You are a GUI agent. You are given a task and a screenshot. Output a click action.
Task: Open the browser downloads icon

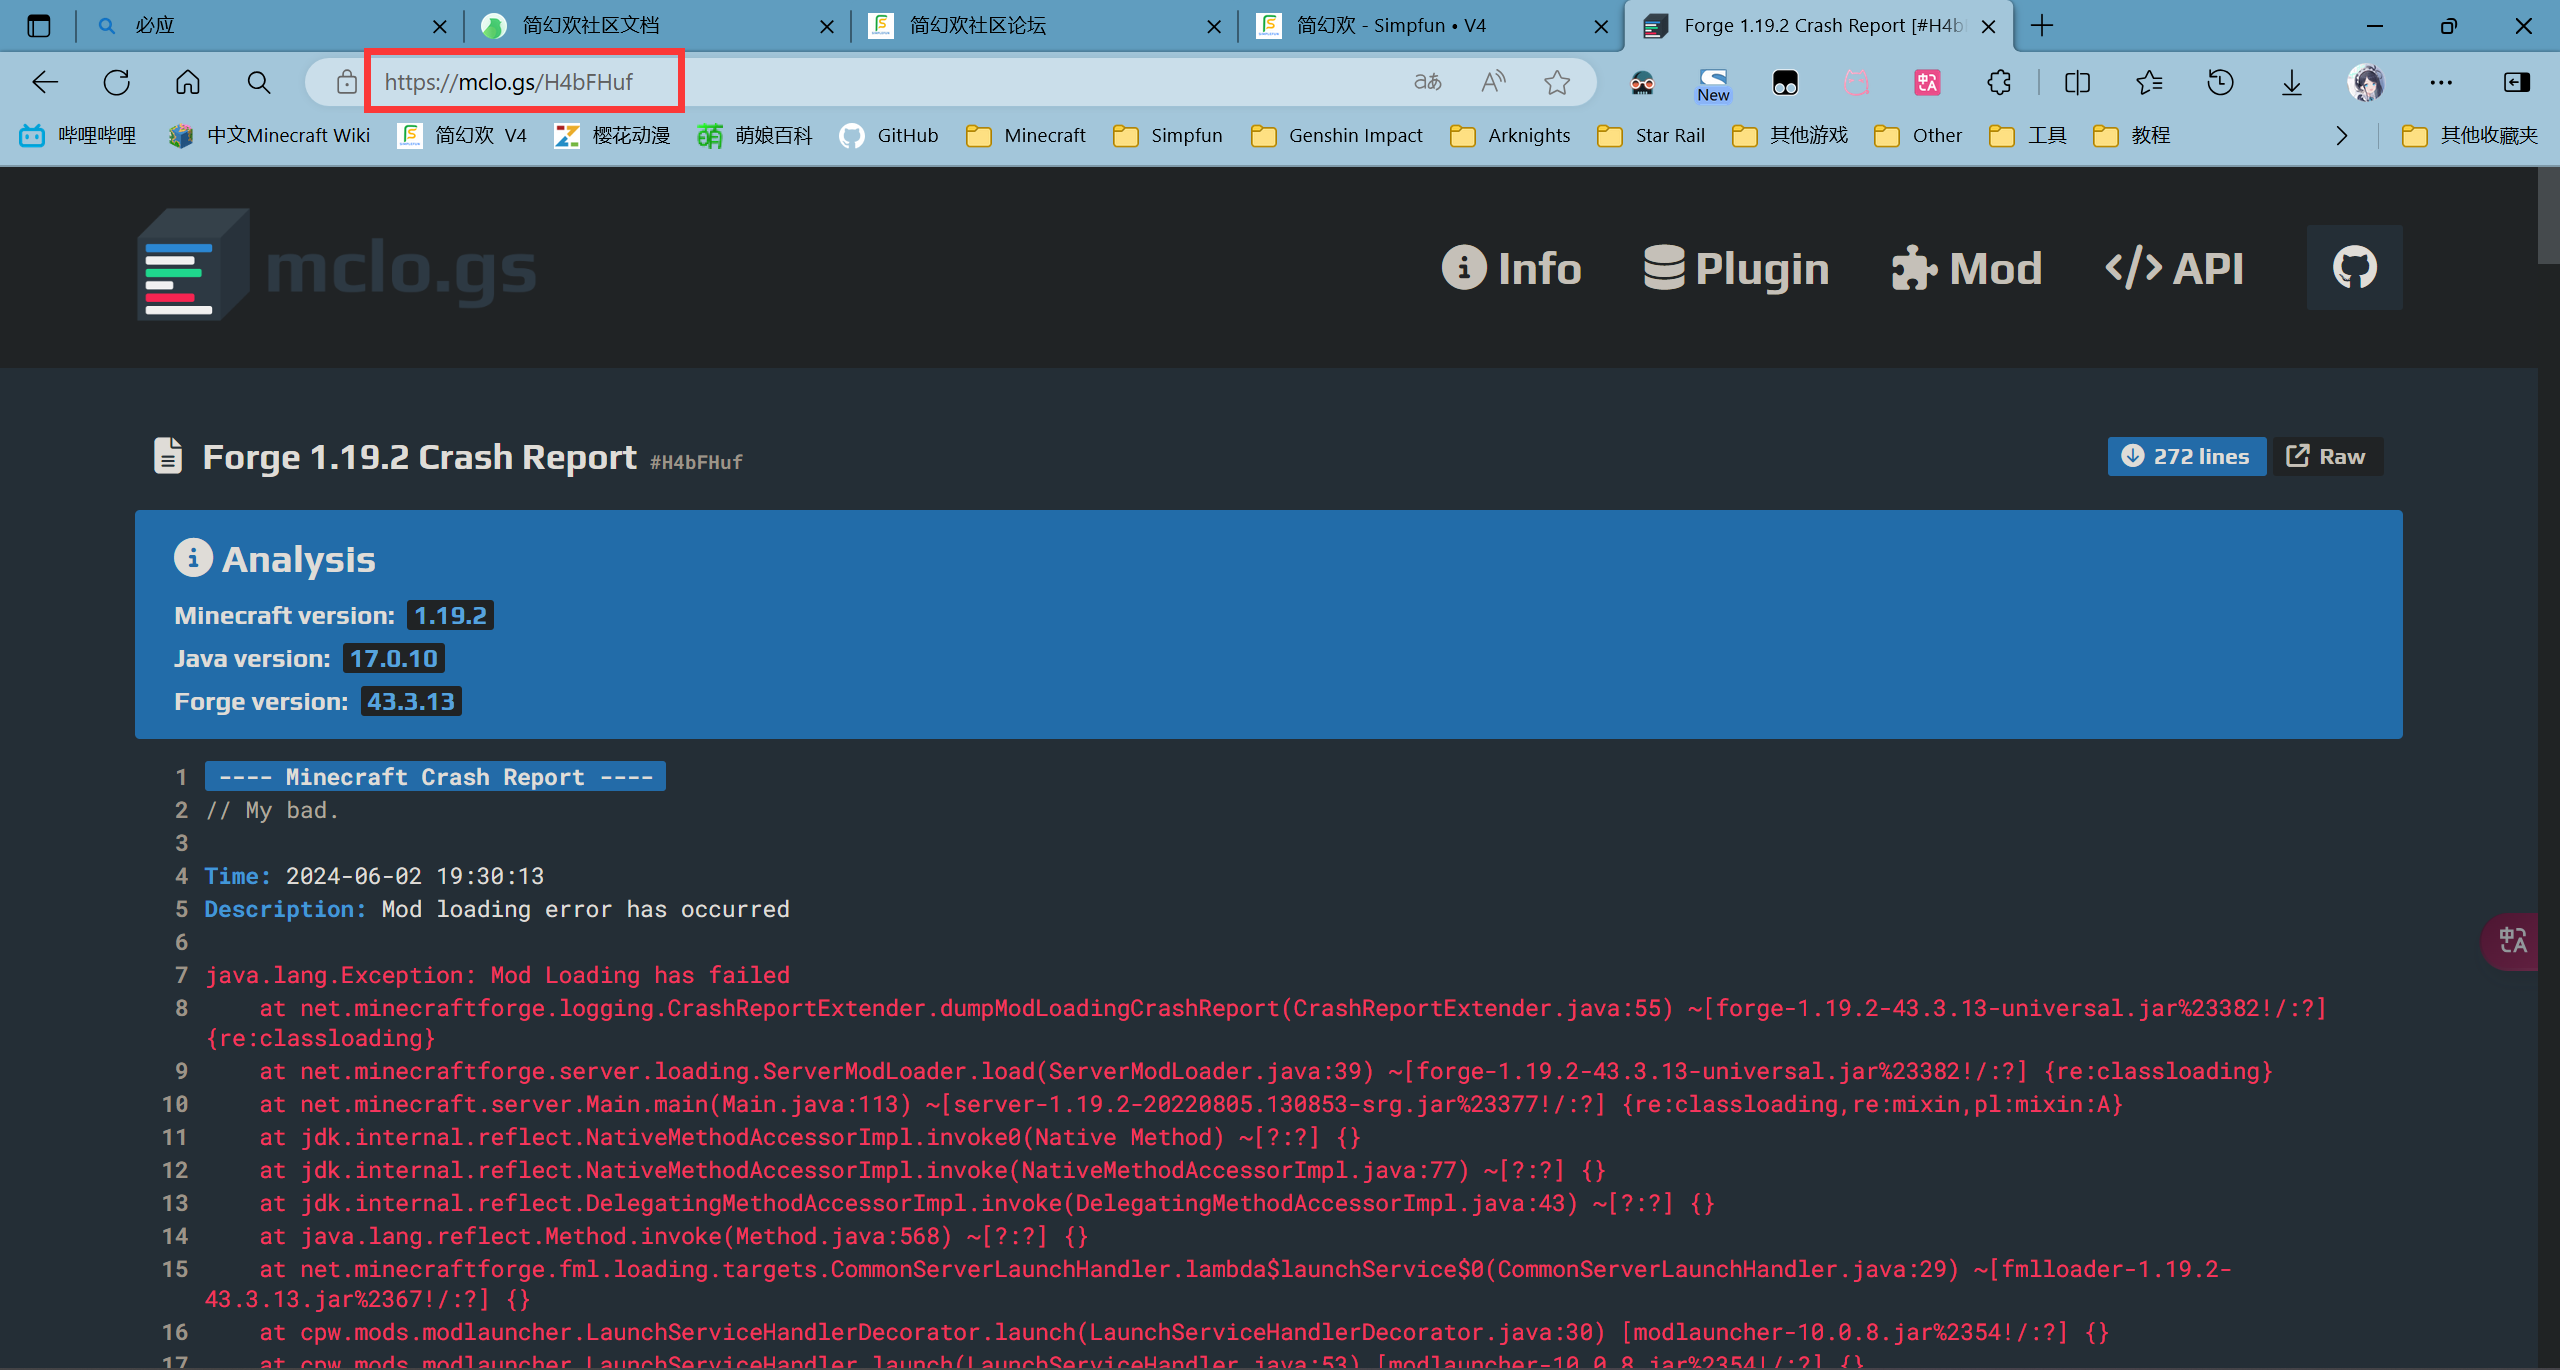click(2292, 82)
